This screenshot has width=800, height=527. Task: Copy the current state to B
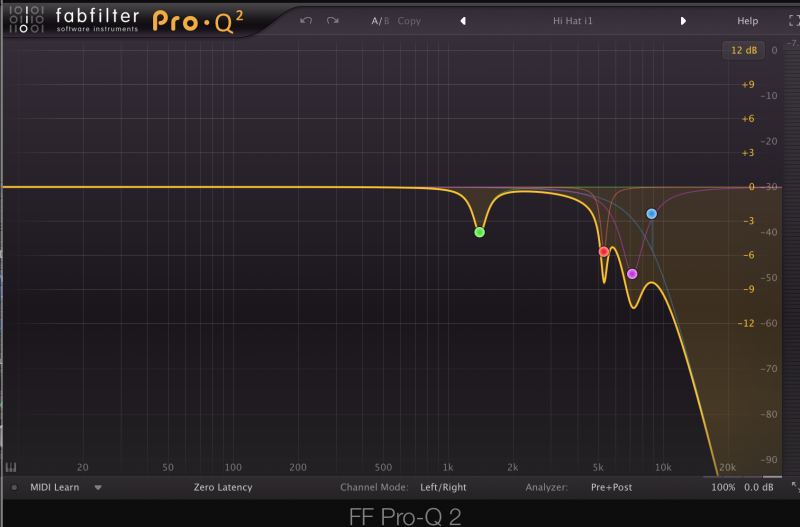click(409, 21)
